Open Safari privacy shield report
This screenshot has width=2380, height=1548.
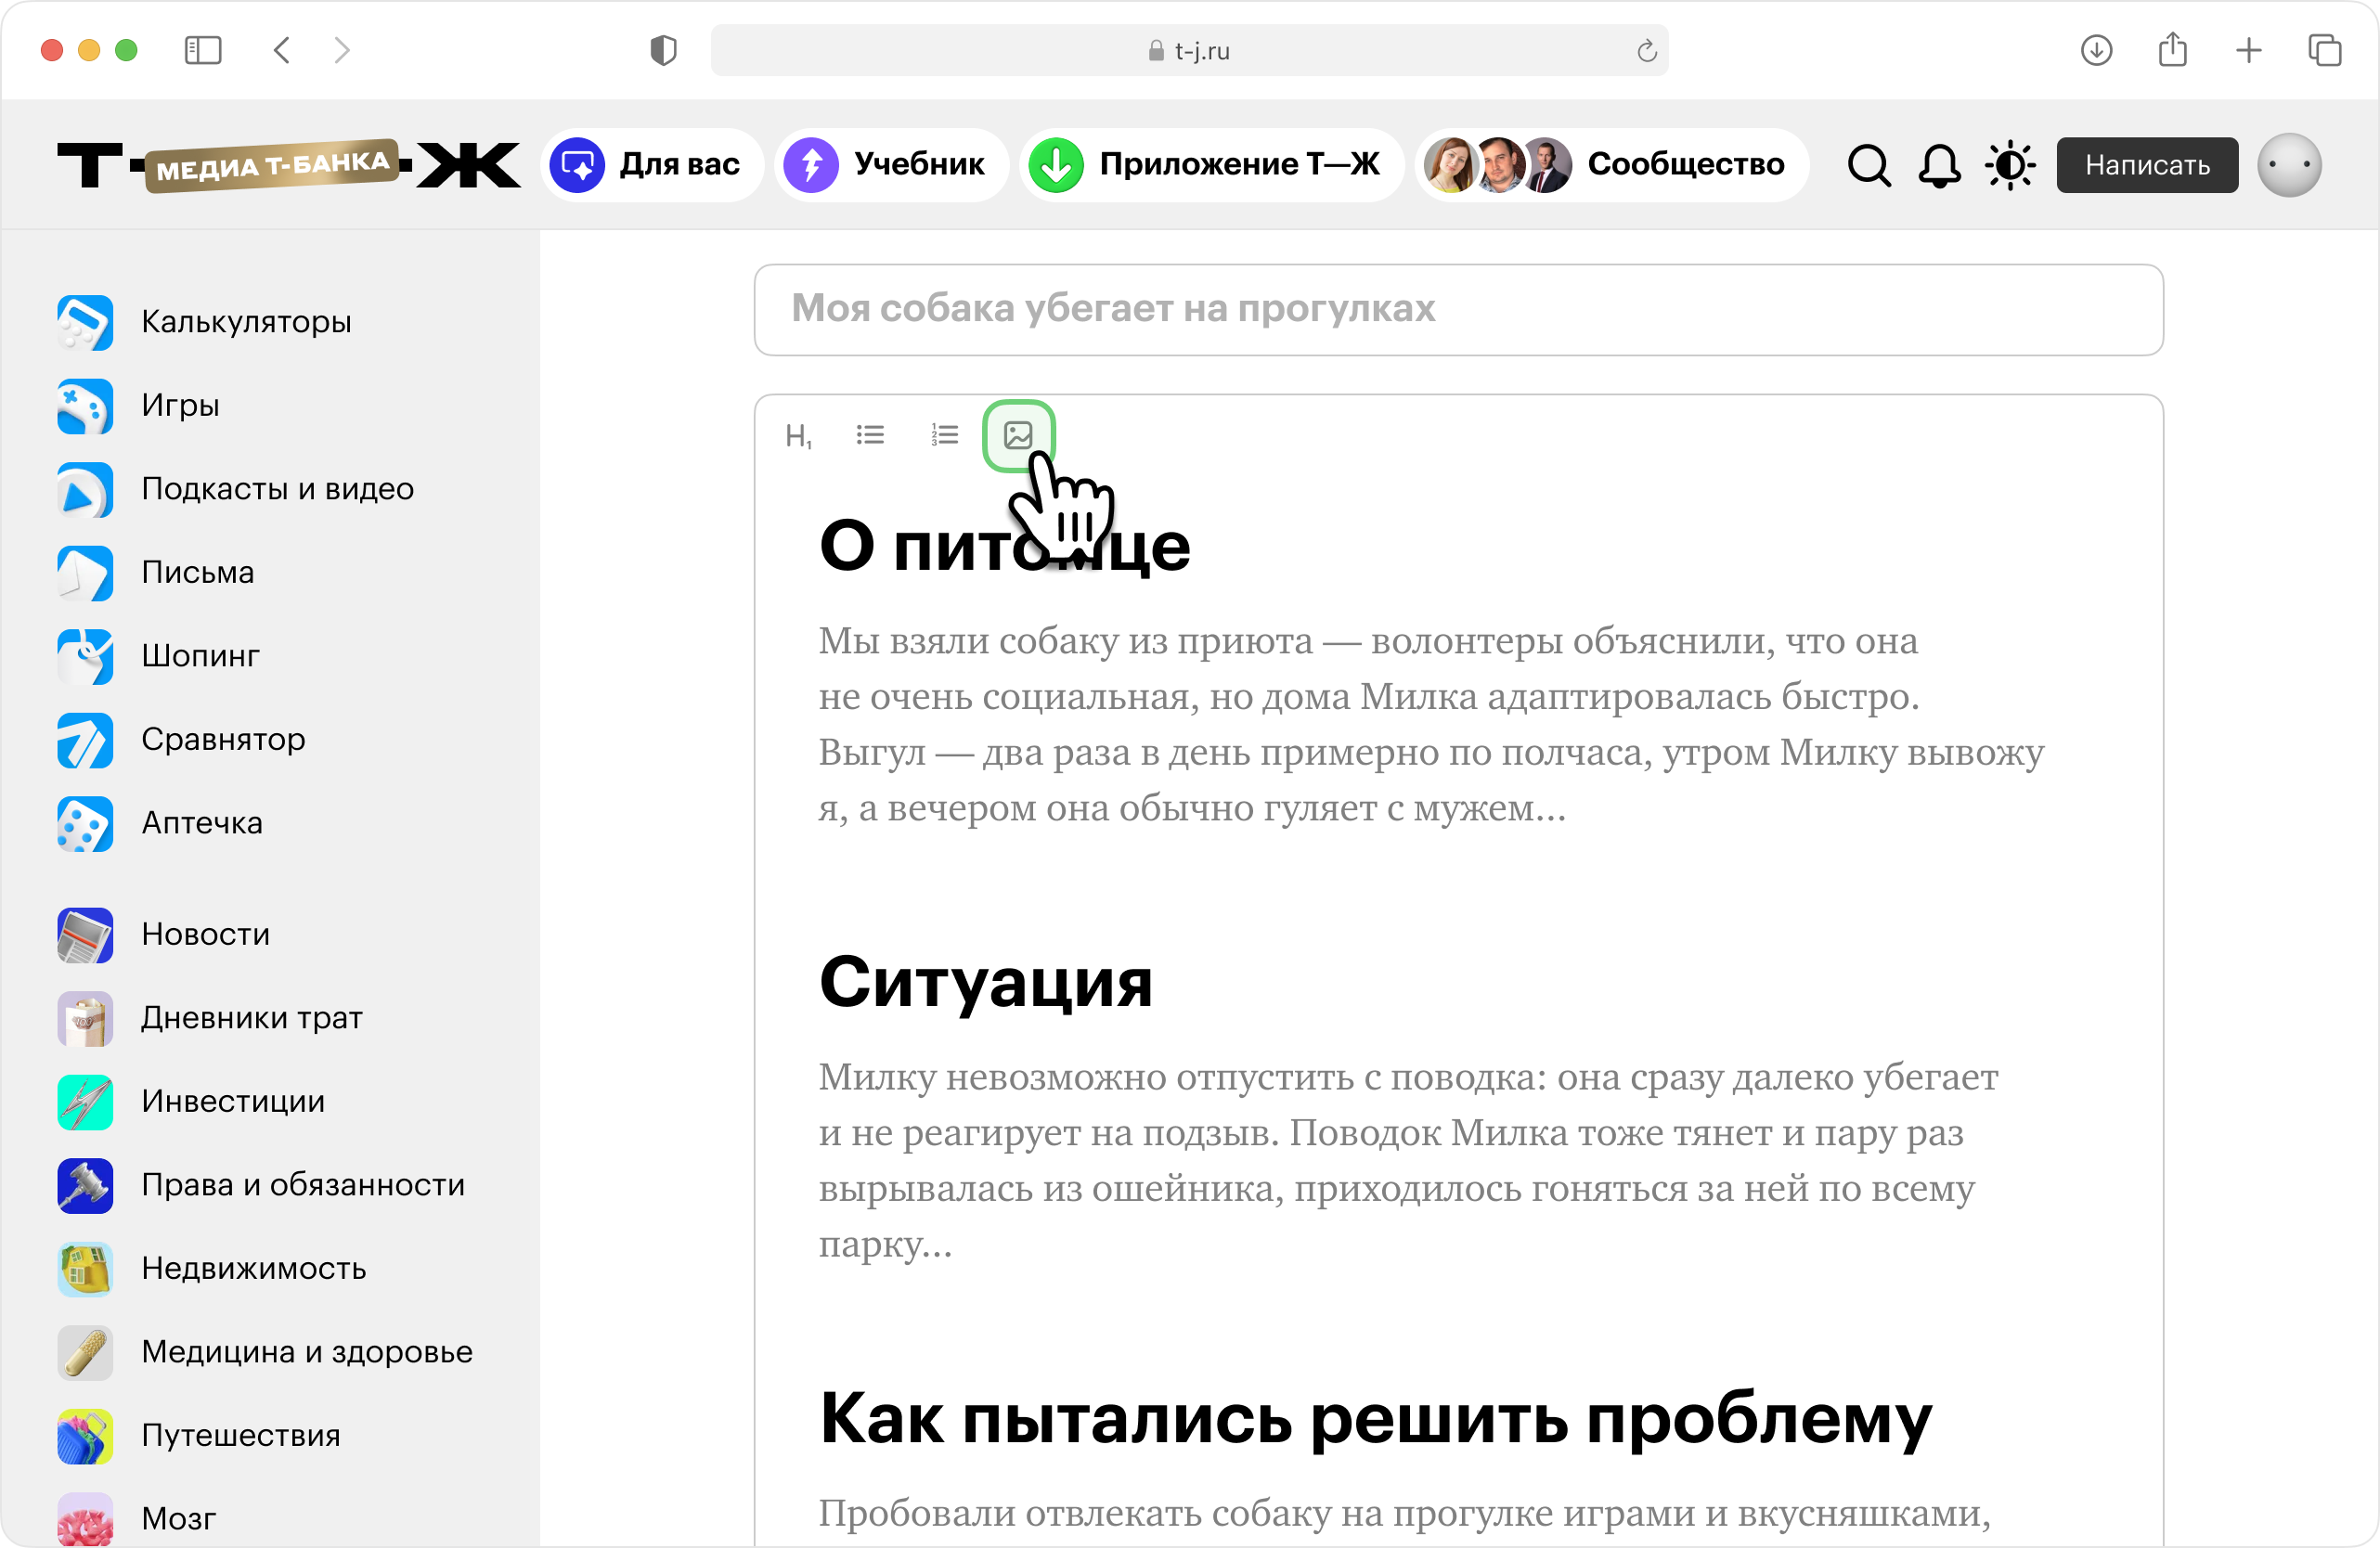pyautogui.click(x=663, y=50)
